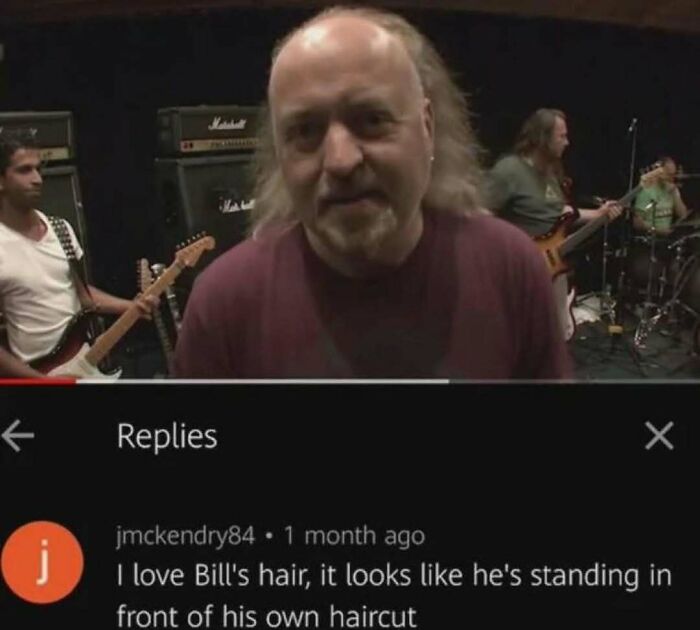The image size is (700, 630).
Task: Select the "Replies" heading
Action: click(x=167, y=437)
